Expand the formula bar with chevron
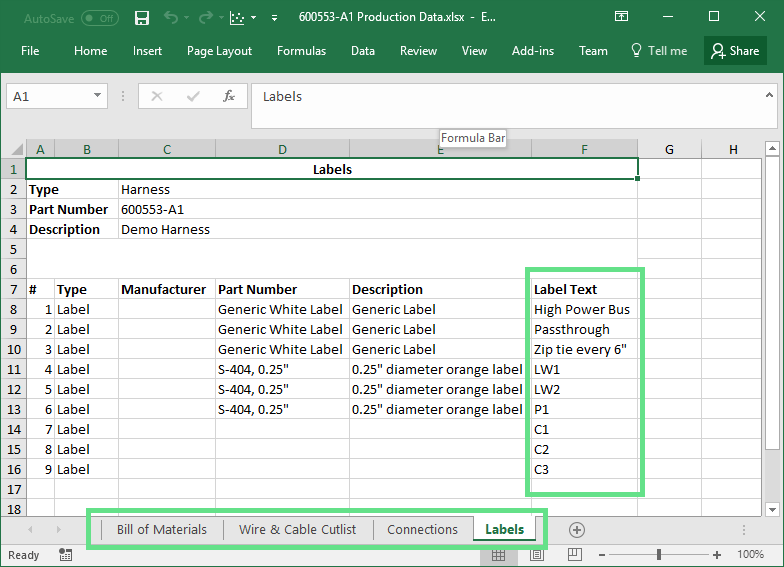 click(x=769, y=95)
